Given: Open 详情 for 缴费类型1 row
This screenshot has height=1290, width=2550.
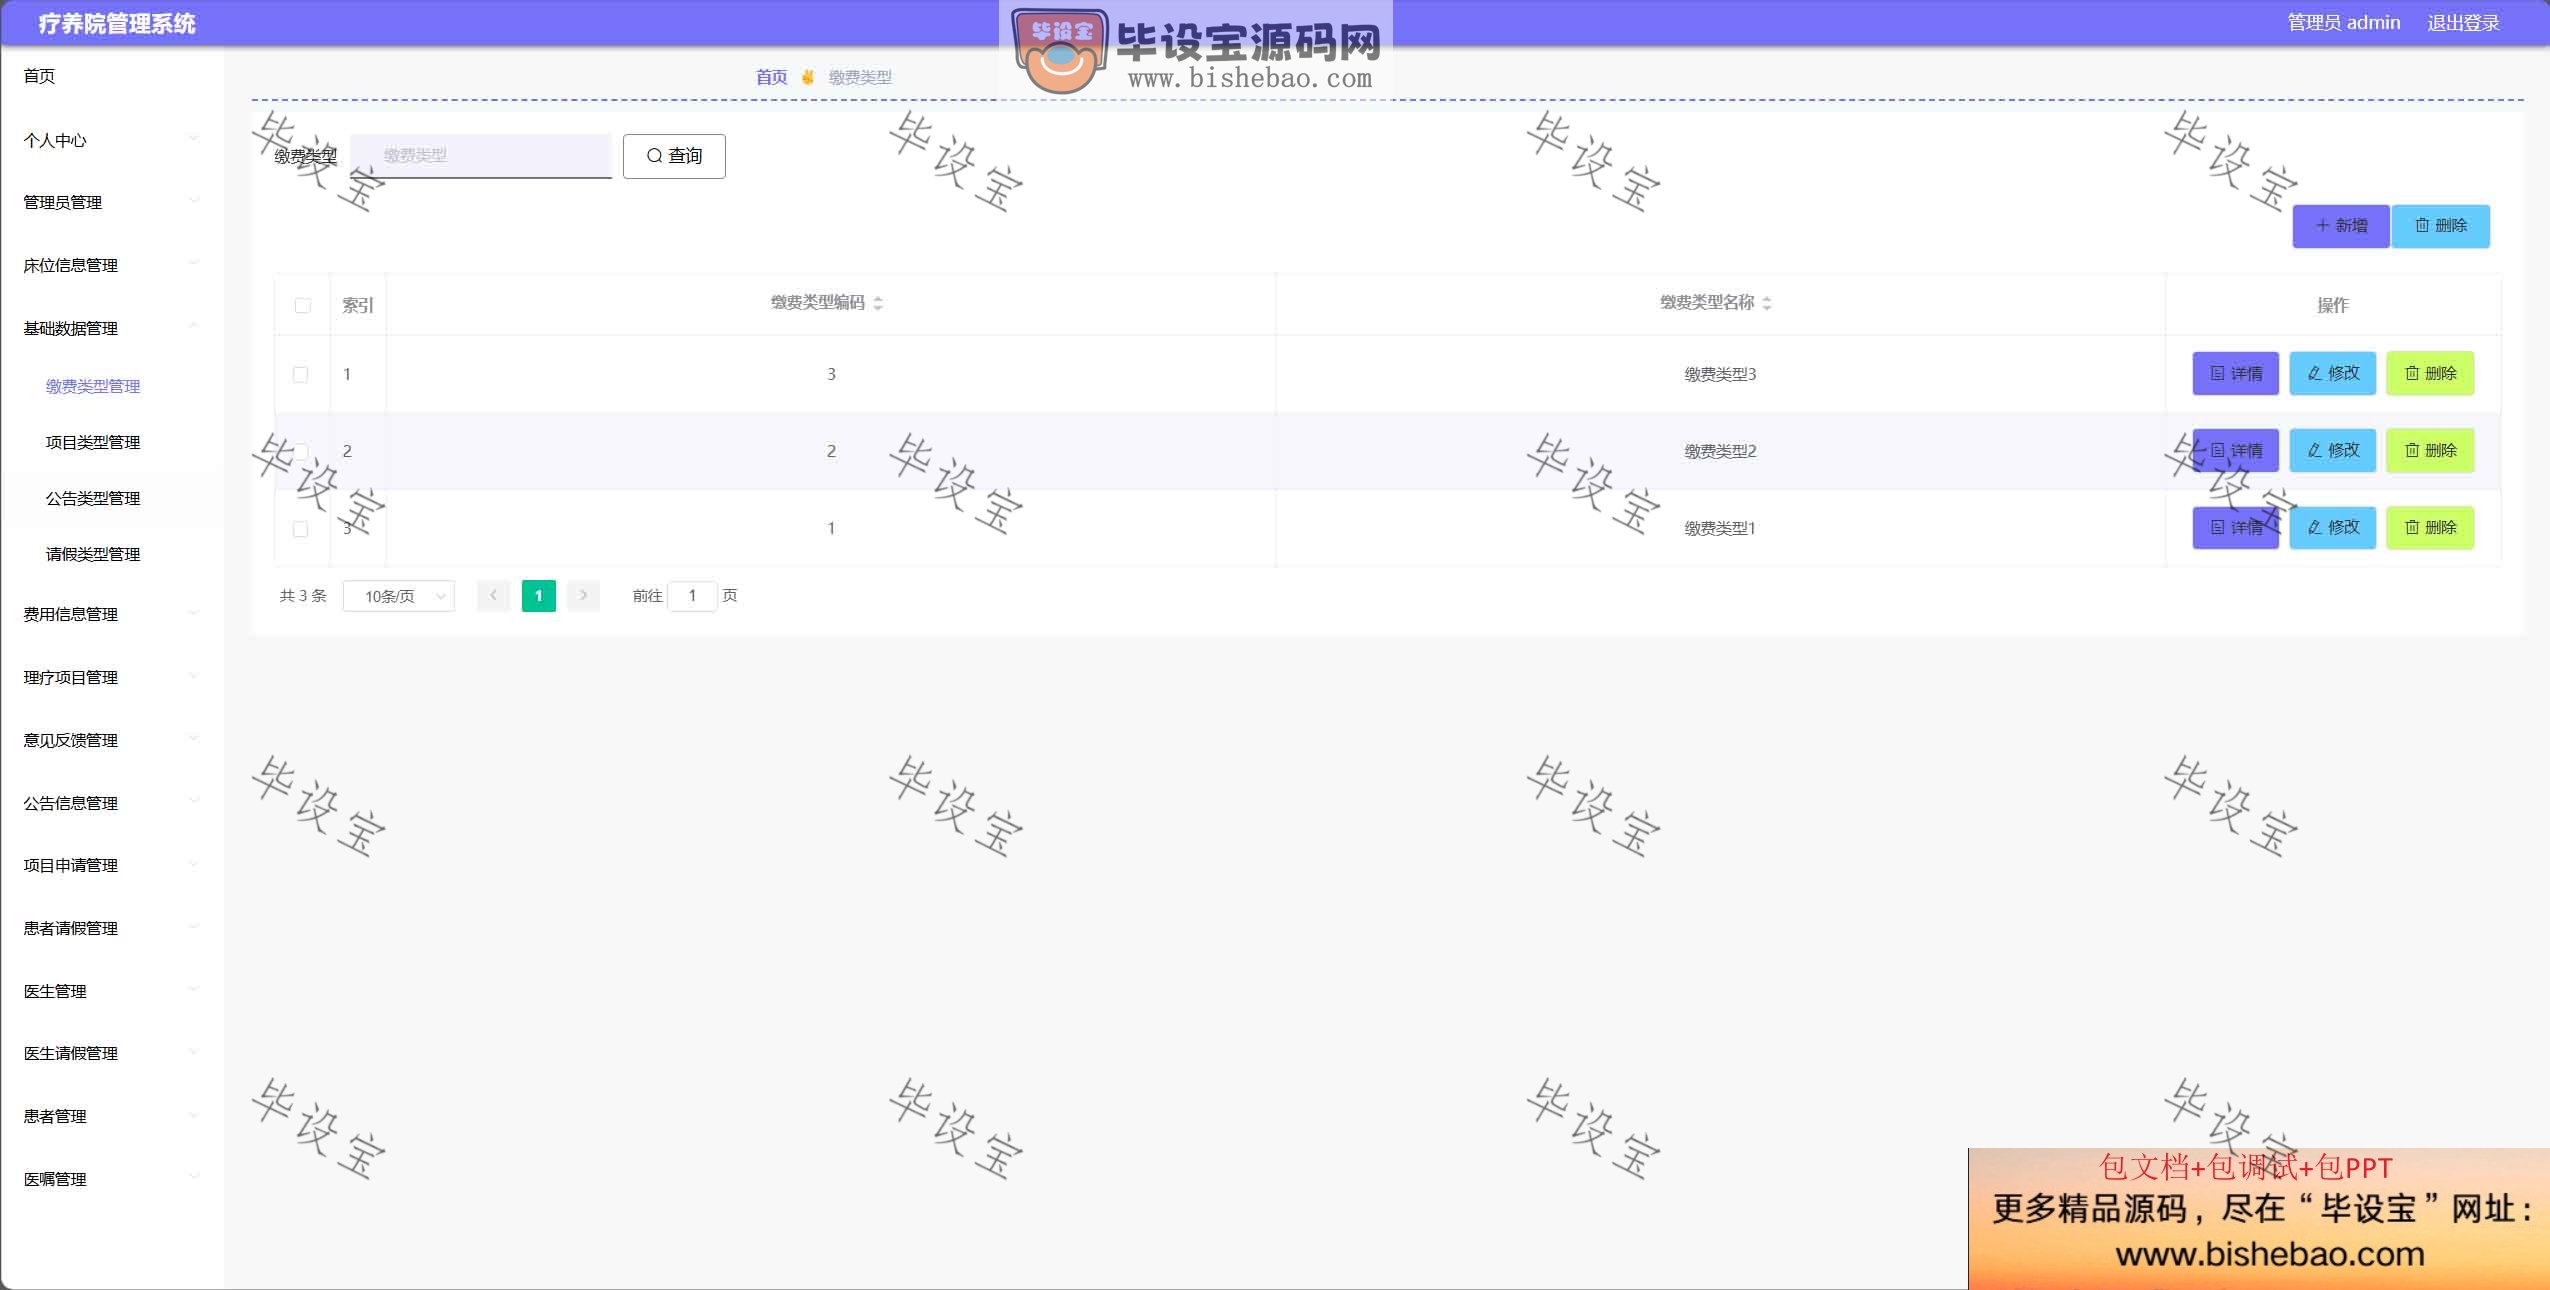Looking at the screenshot, I should [x=2236, y=527].
